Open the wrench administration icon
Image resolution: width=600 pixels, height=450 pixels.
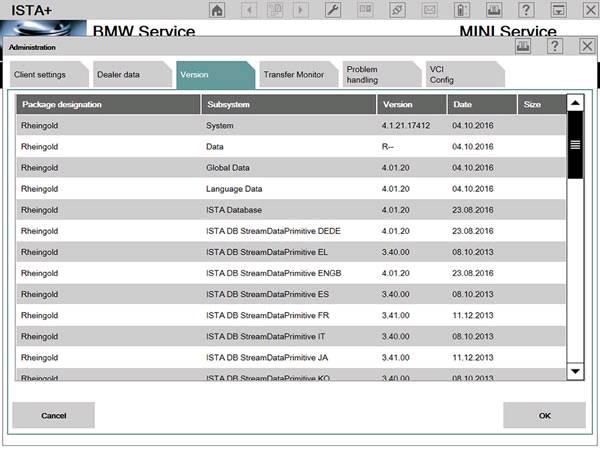click(x=333, y=10)
